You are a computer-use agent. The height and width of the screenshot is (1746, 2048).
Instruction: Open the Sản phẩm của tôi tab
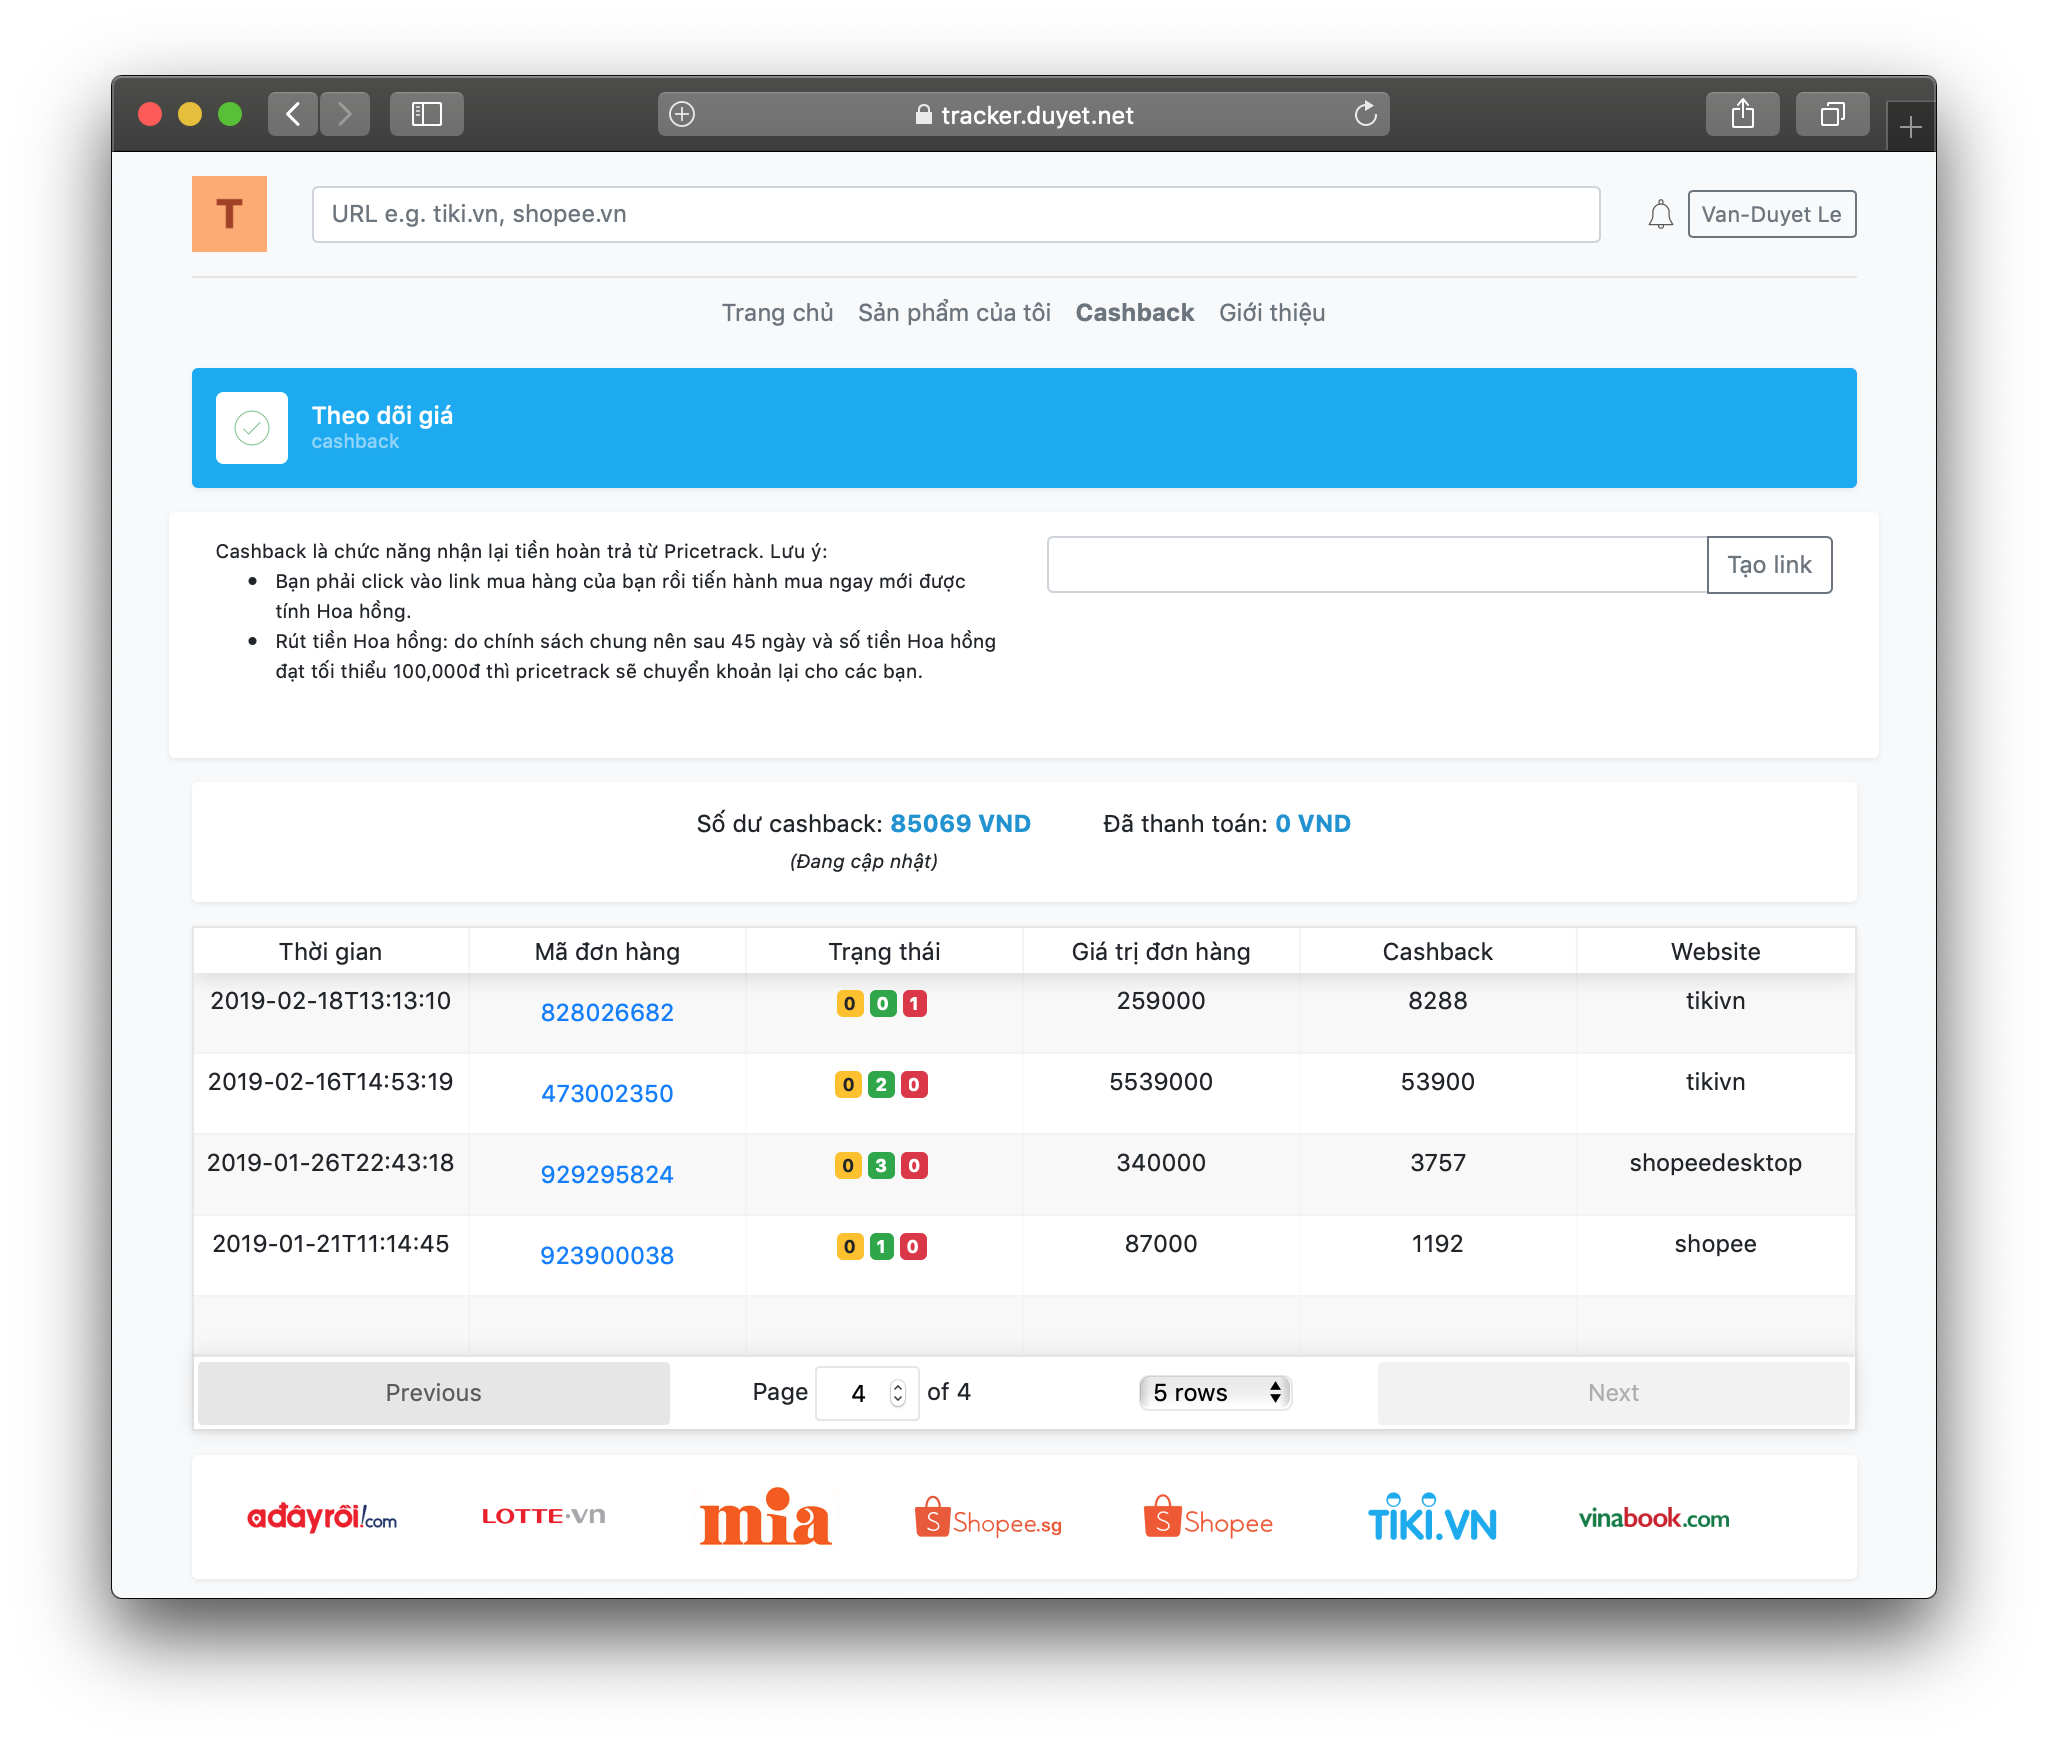click(x=954, y=313)
